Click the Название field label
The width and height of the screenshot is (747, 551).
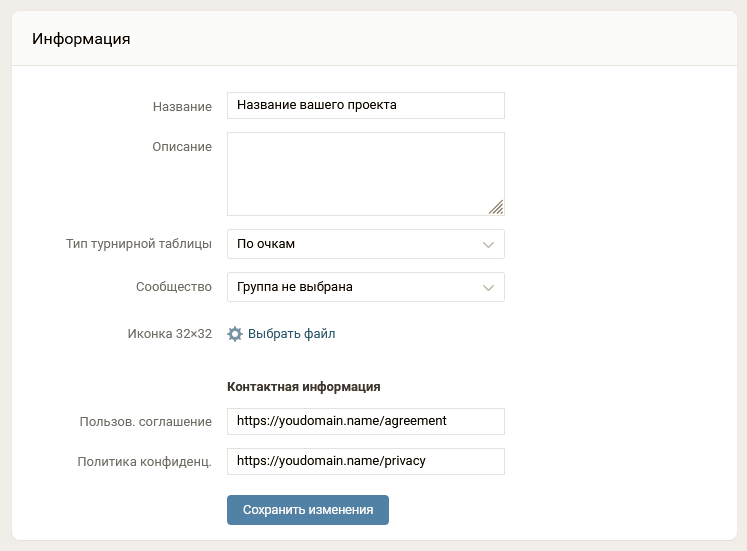coord(182,106)
